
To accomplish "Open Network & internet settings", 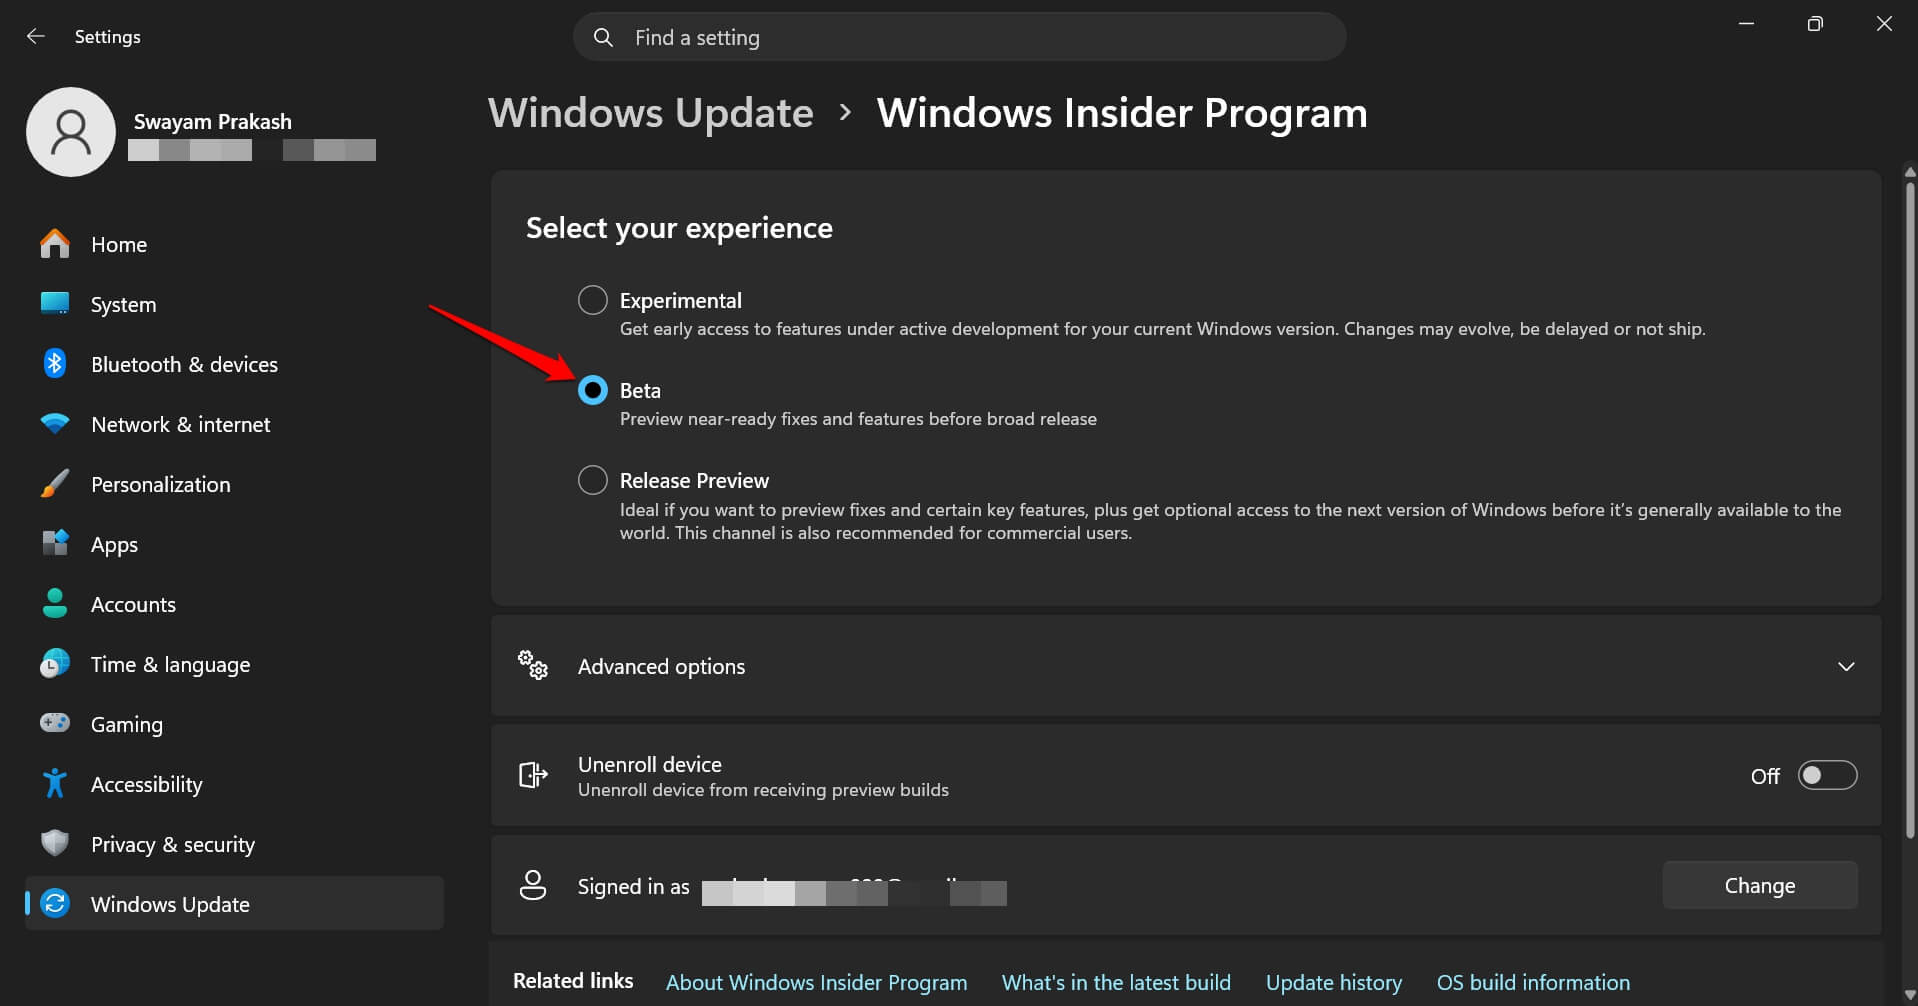I will (234, 424).
